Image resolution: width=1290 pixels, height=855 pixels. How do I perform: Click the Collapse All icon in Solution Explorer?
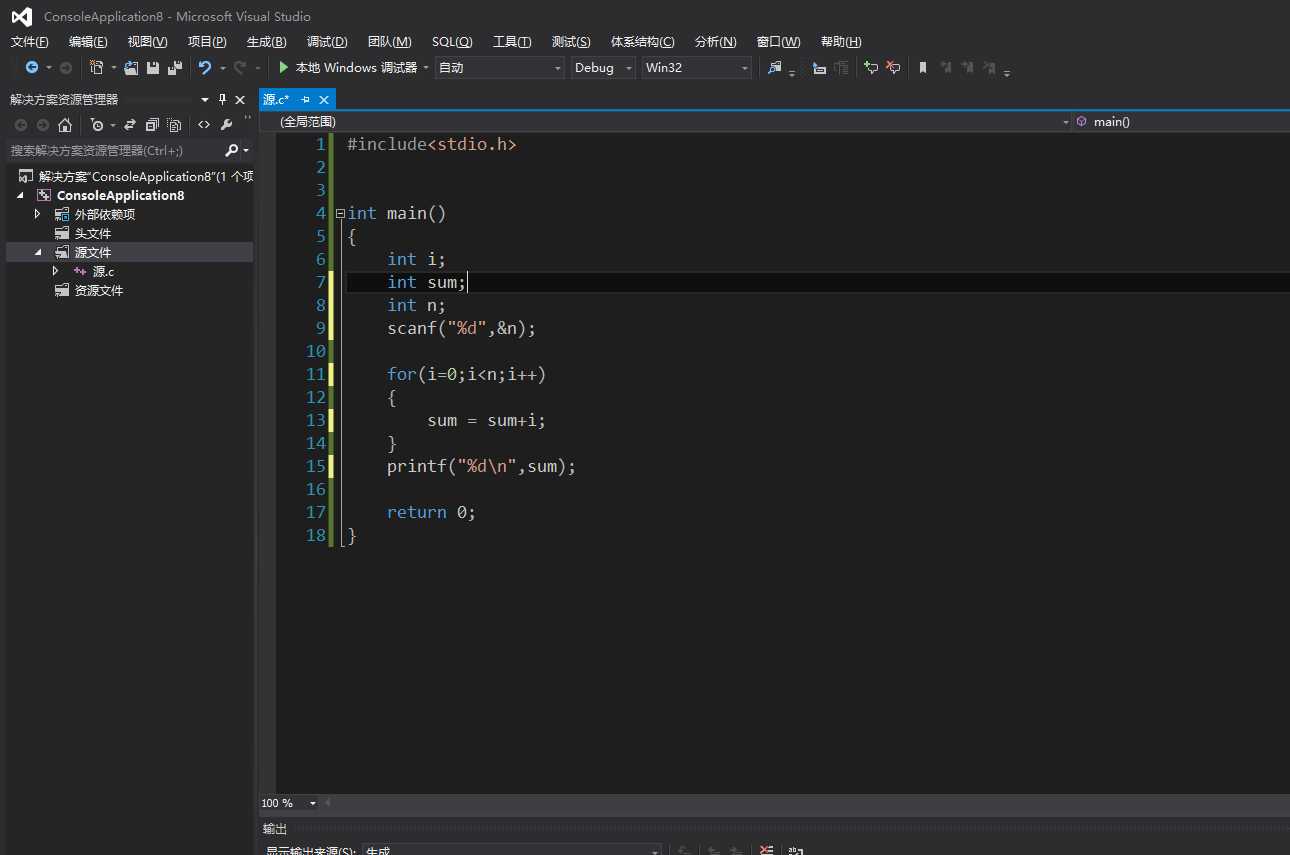[x=152, y=125]
